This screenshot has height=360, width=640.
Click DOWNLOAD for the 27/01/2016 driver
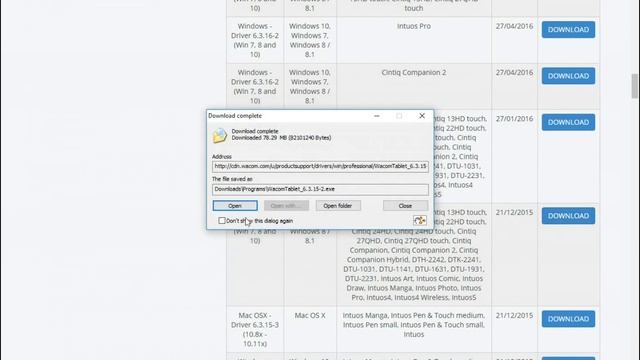(568, 122)
